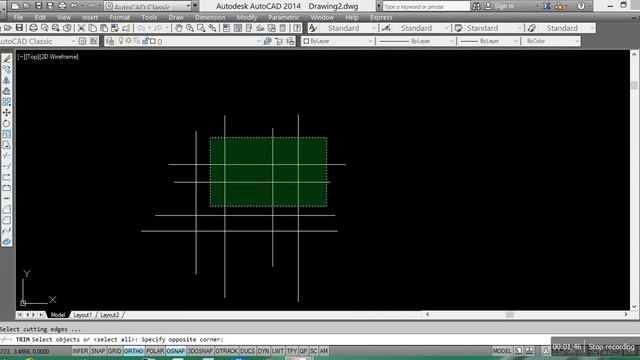Toggle LWT lineweight display
The image size is (640, 360).
click(x=278, y=351)
